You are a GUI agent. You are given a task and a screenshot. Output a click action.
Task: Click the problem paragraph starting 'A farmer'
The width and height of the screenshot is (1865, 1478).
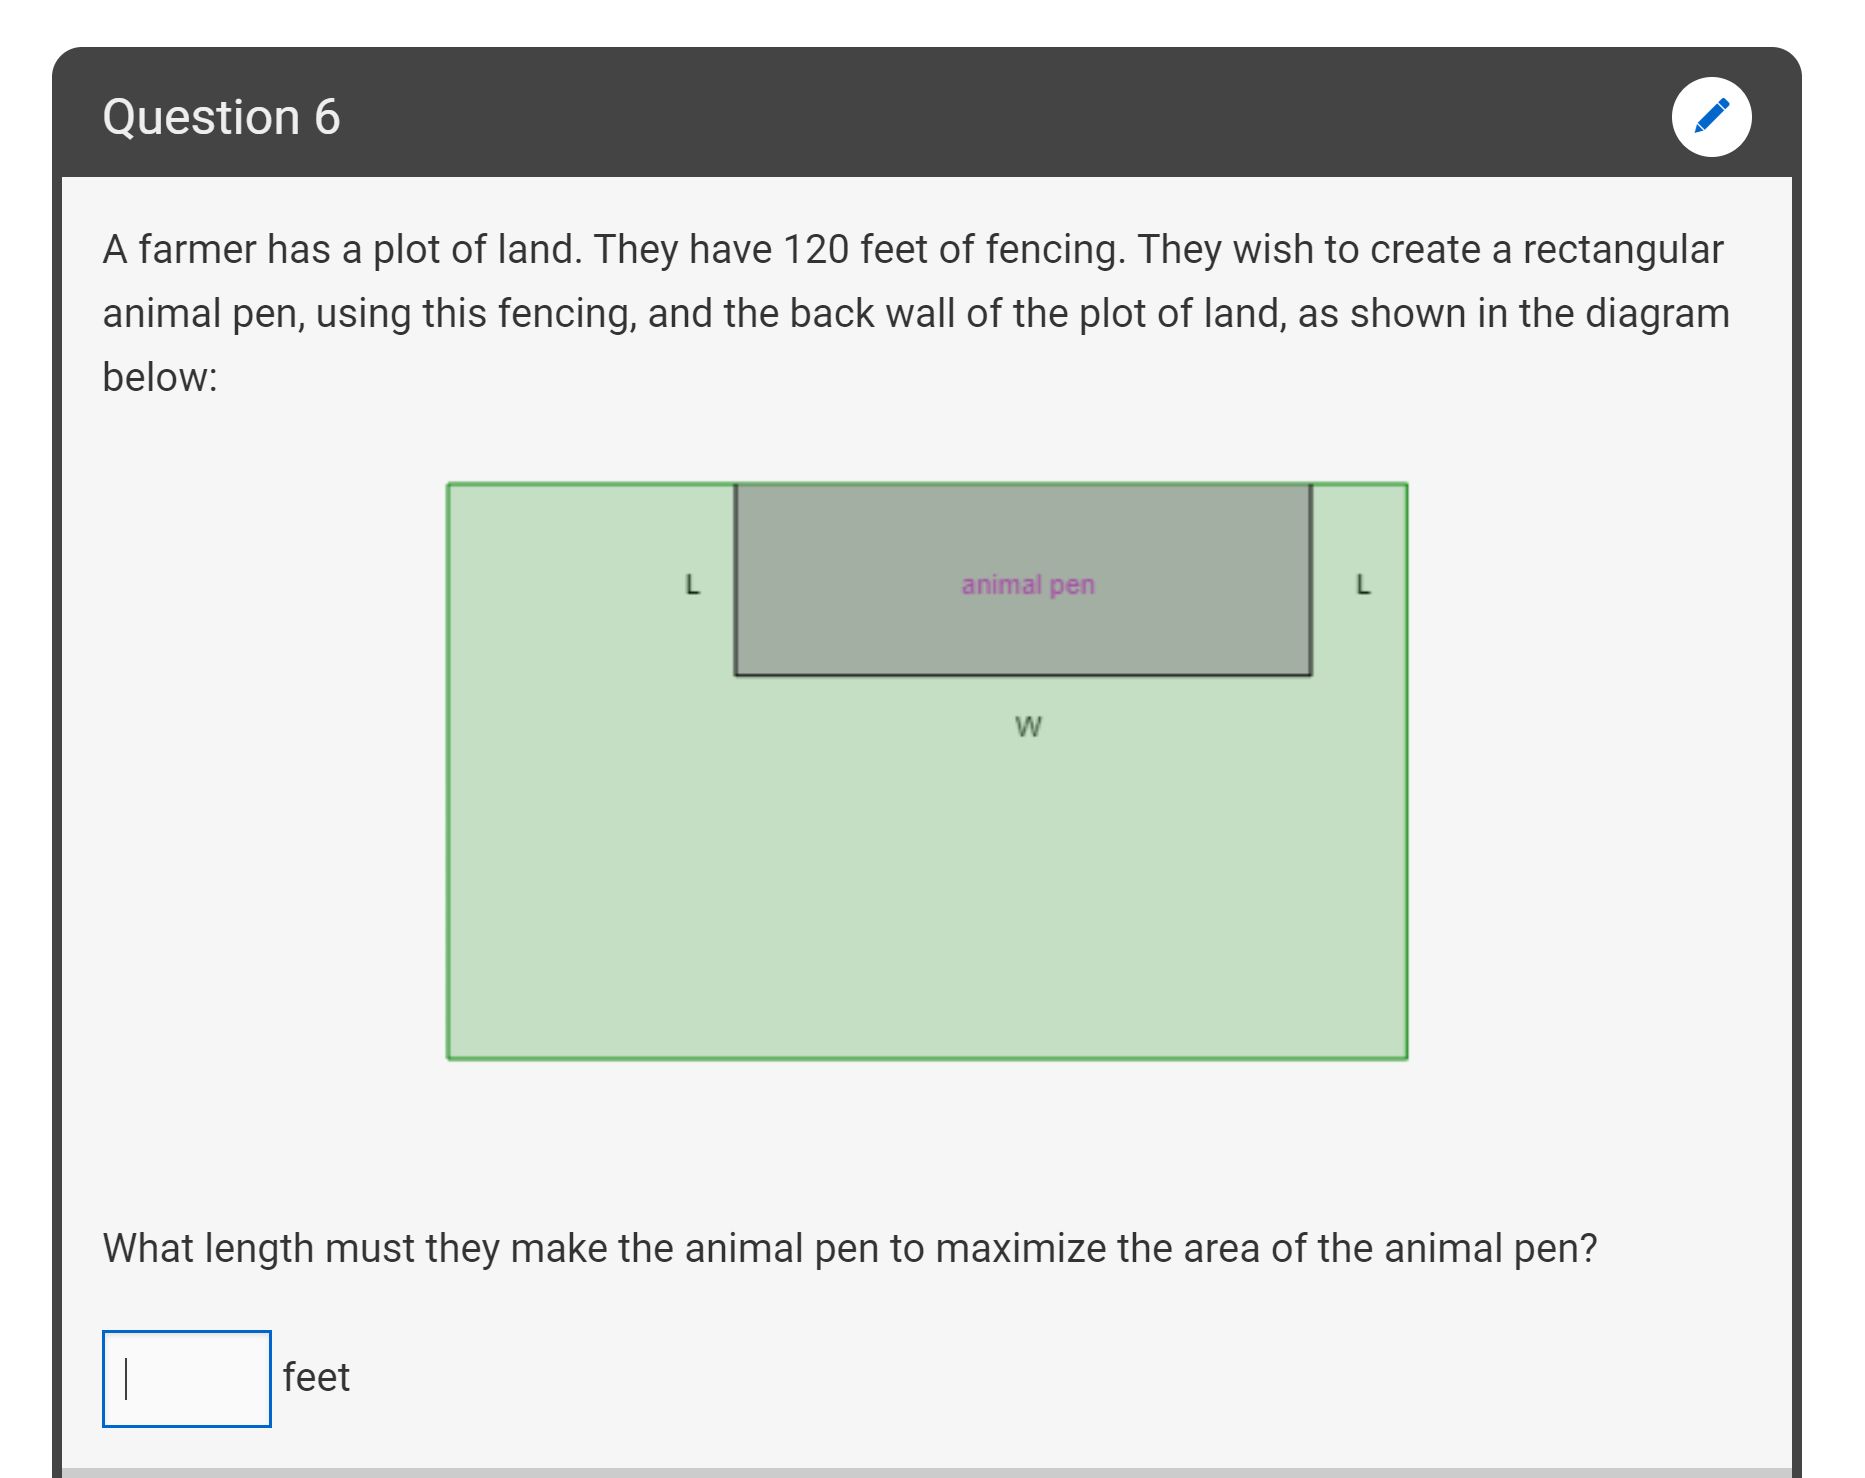point(916,313)
